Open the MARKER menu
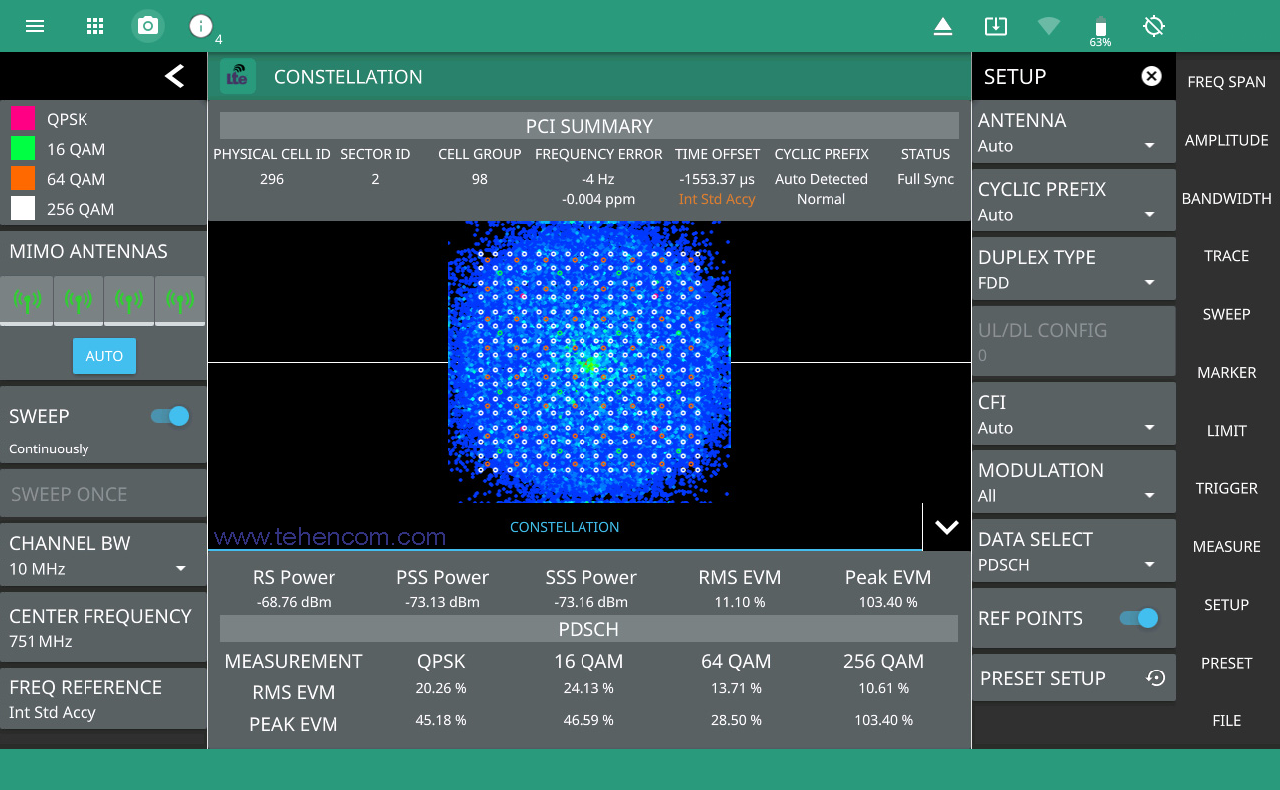Screen dimensions: 1280x790 click(1227, 372)
